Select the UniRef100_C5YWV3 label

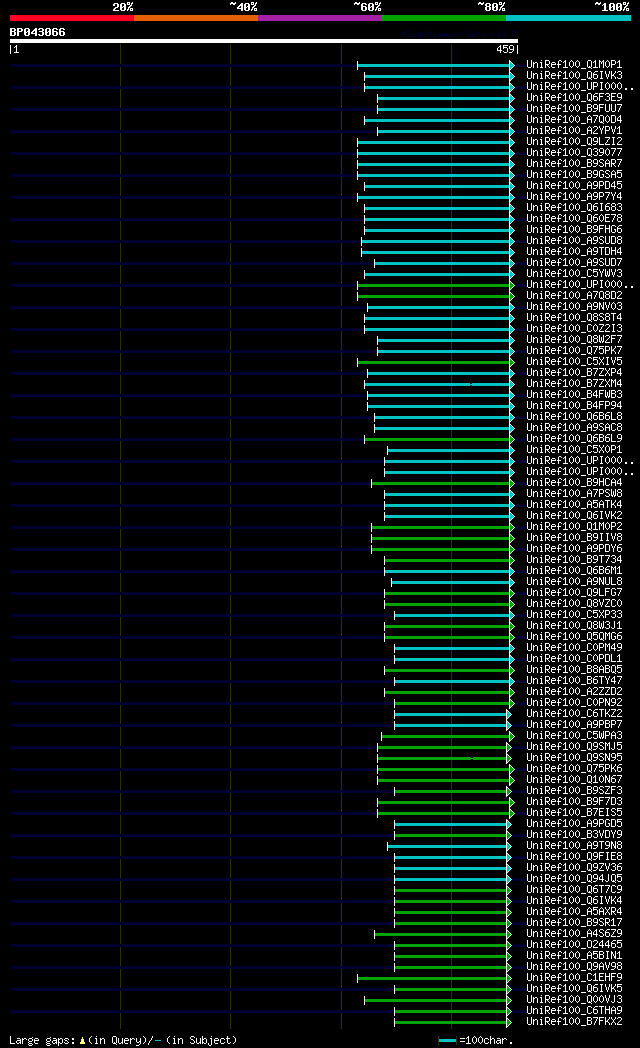coord(574,273)
